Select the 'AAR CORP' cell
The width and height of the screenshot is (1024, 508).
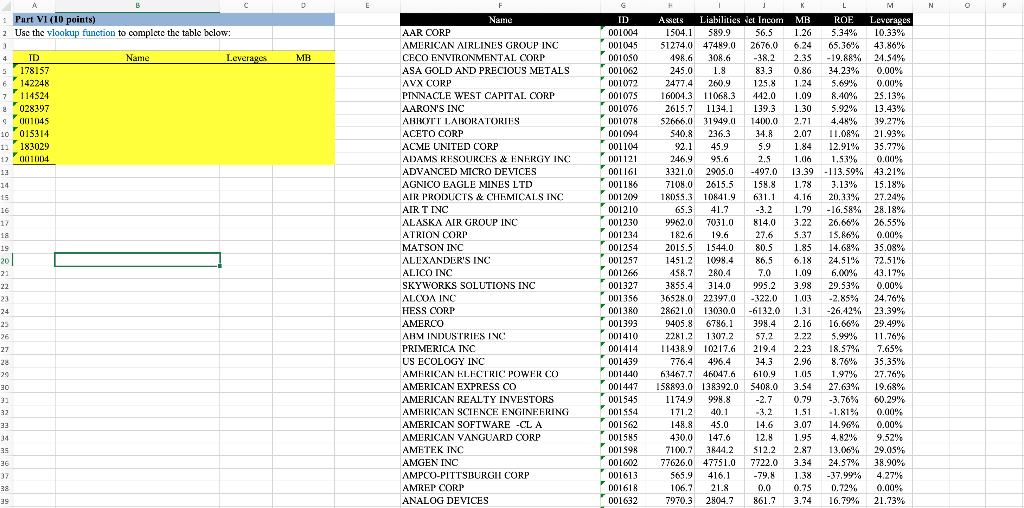pyautogui.click(x=500, y=32)
